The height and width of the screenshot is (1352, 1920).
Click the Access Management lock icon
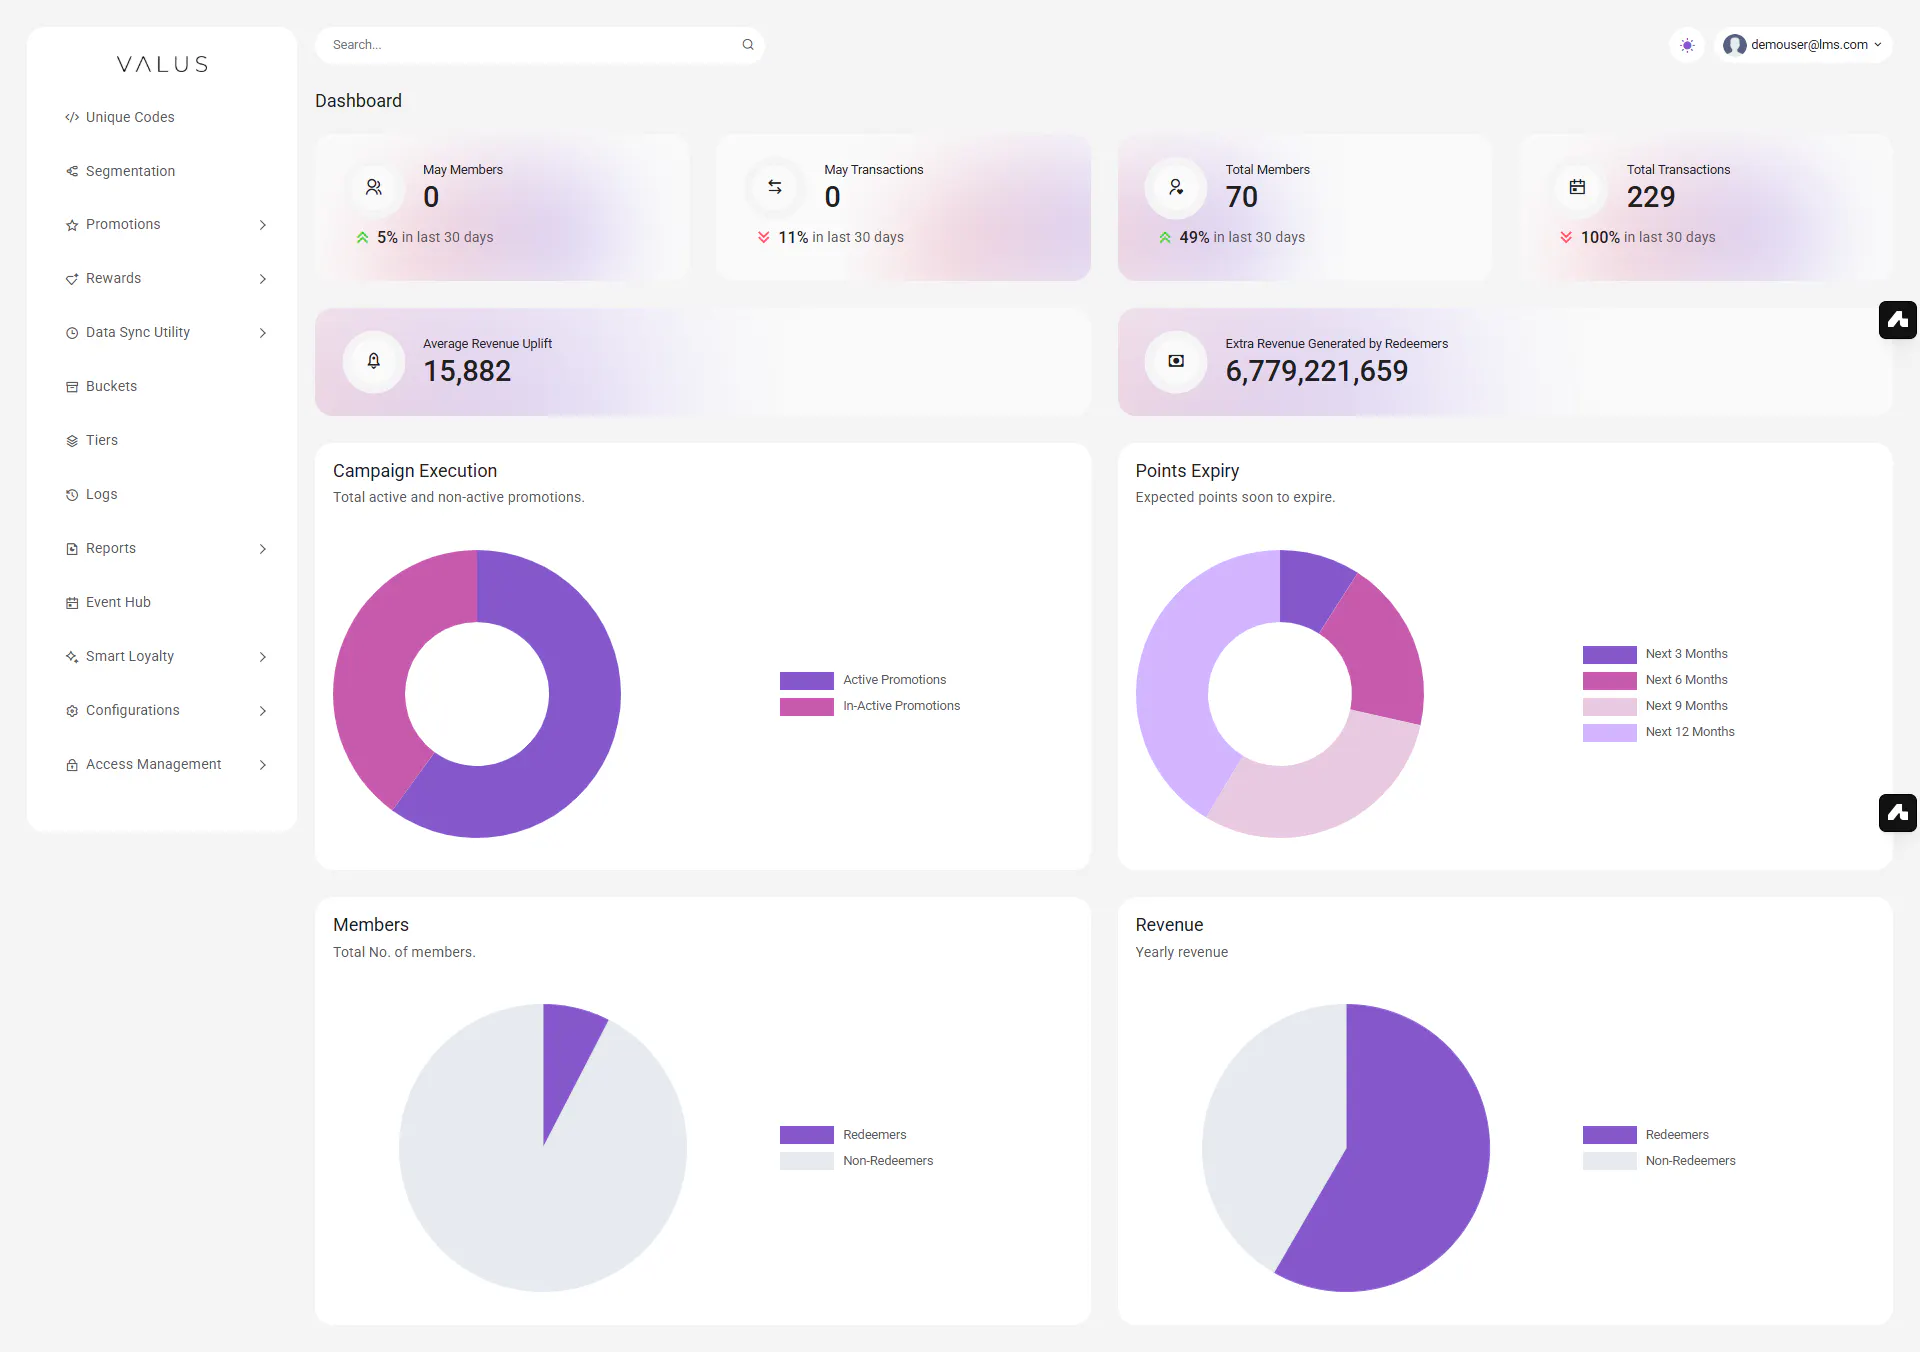coord(72,765)
